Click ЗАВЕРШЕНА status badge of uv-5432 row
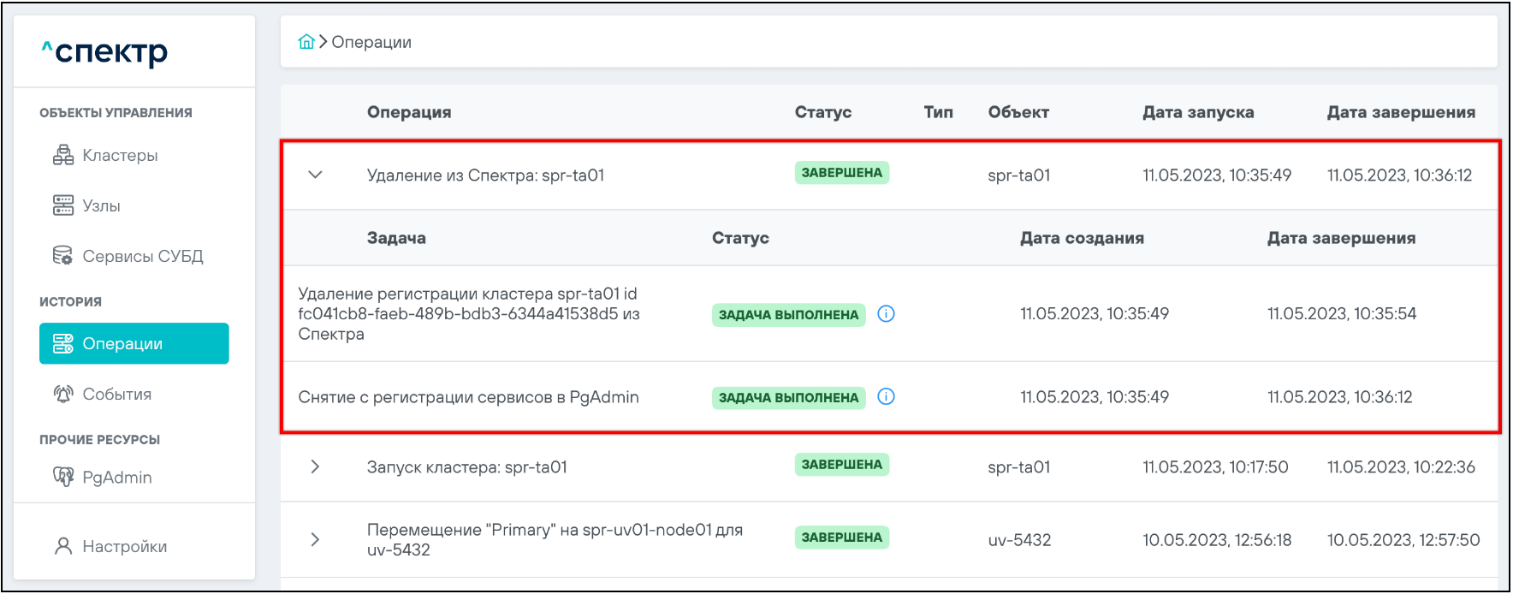Viewport: 1513px width, 594px height. pyautogui.click(x=842, y=538)
